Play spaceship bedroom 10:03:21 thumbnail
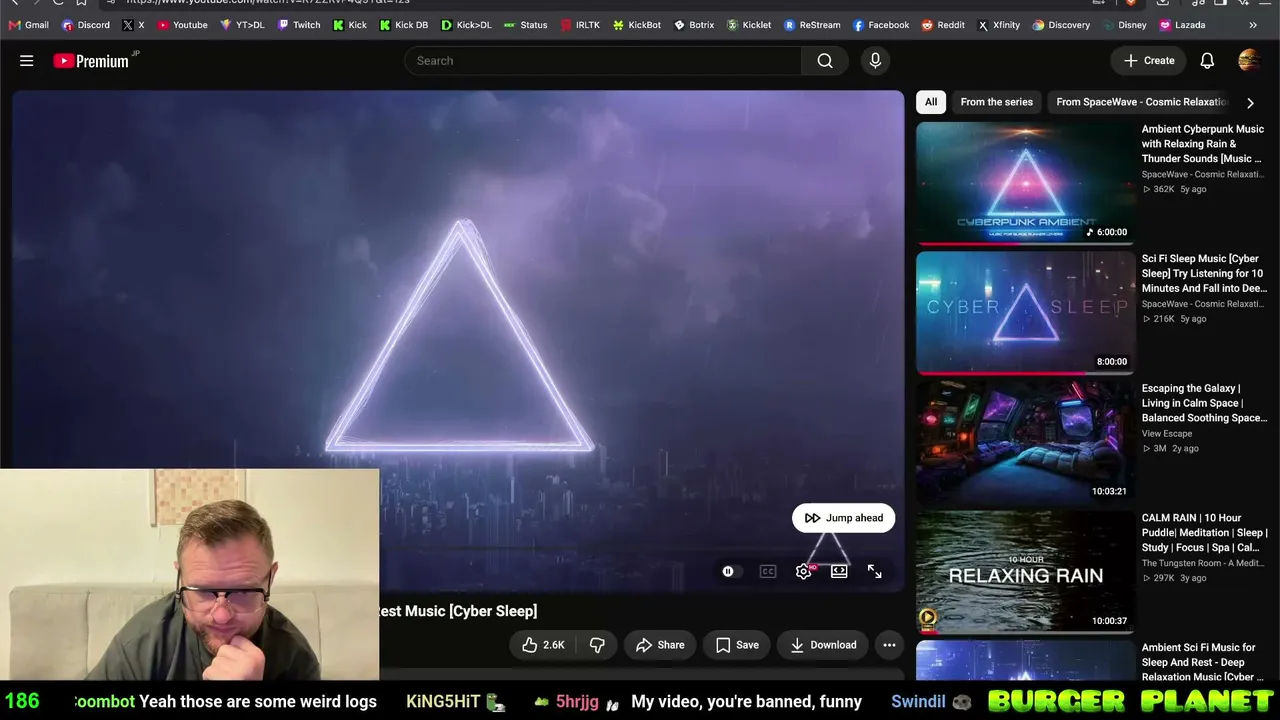Image resolution: width=1280 pixels, height=720 pixels. pyautogui.click(x=1025, y=442)
